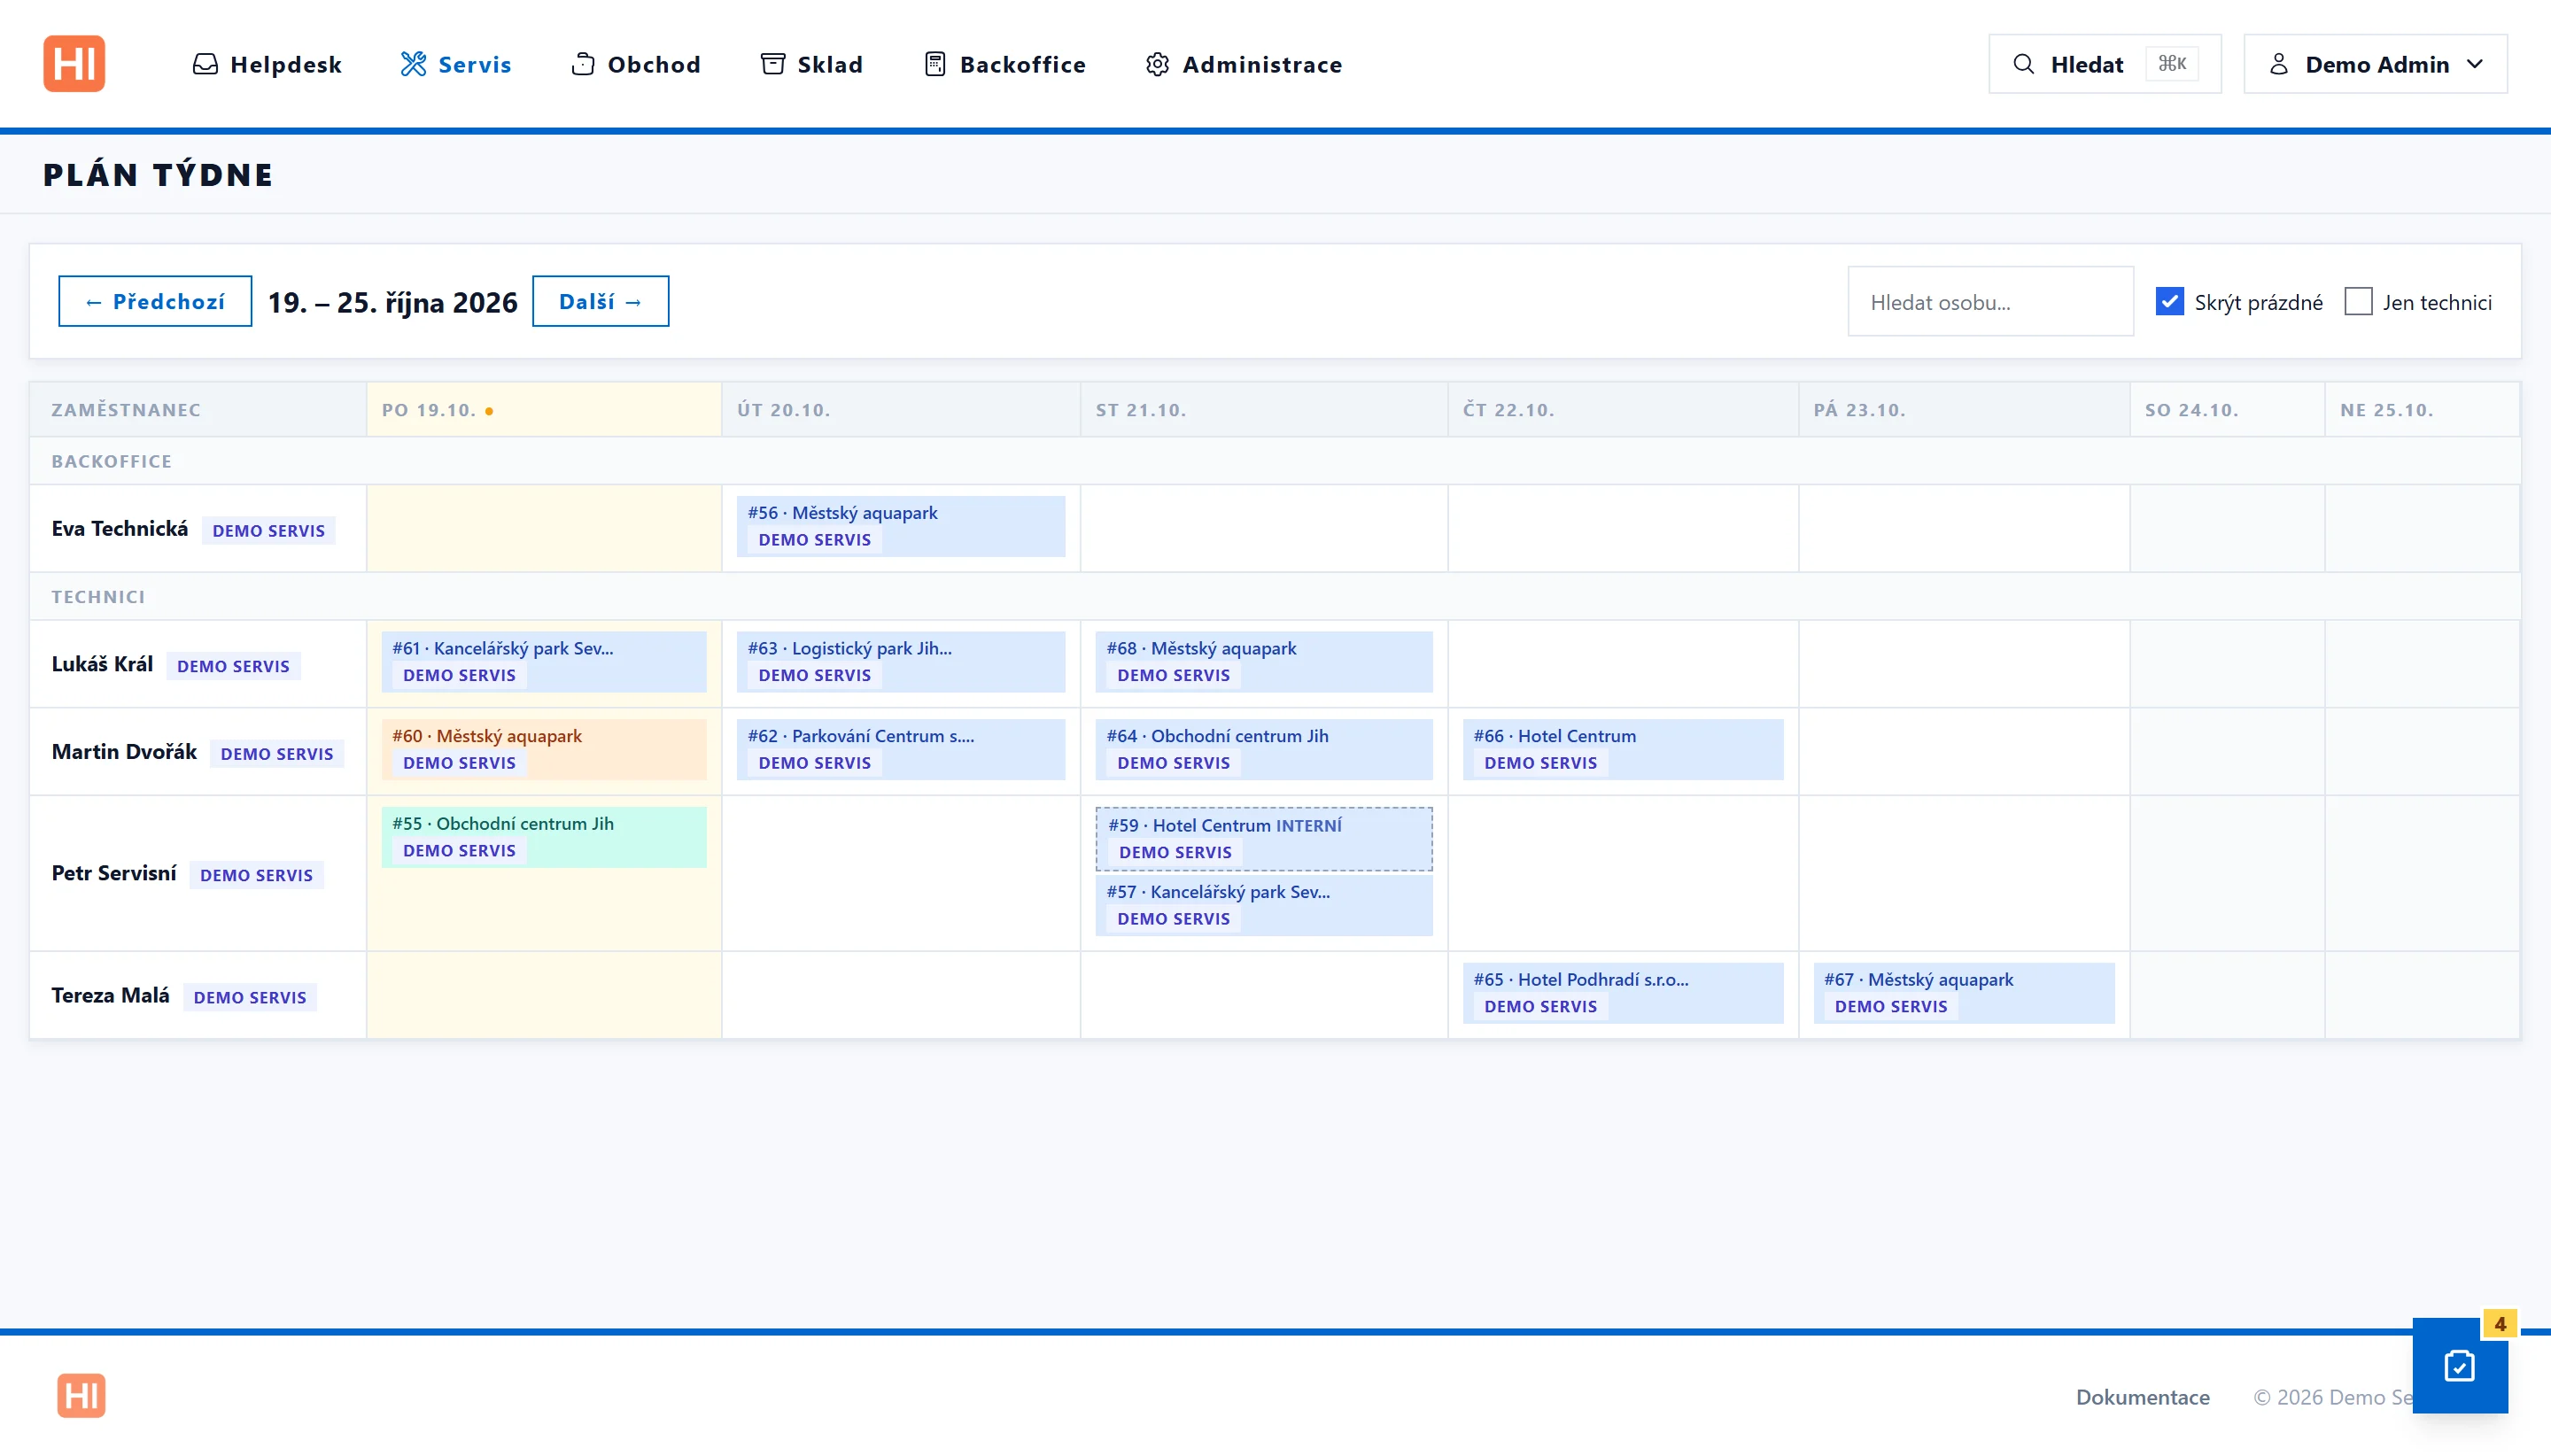Open the orange job #60 Městský aquapark
The width and height of the screenshot is (2551, 1456).
point(543,749)
